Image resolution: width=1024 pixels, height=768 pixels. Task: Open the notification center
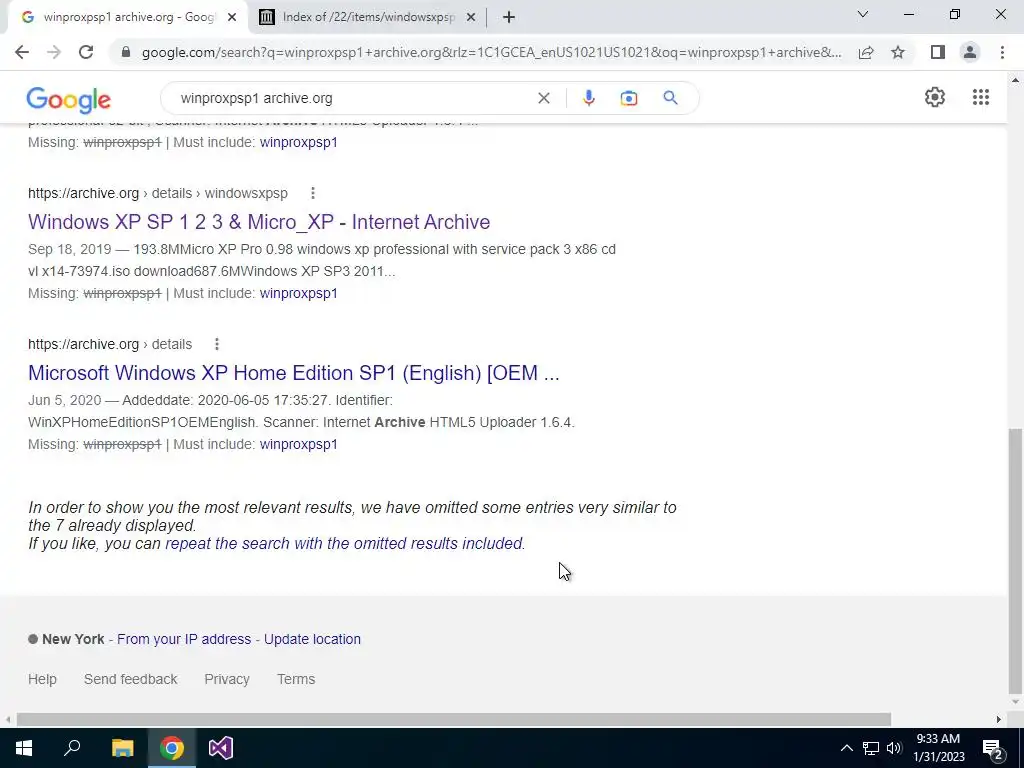coord(993,750)
